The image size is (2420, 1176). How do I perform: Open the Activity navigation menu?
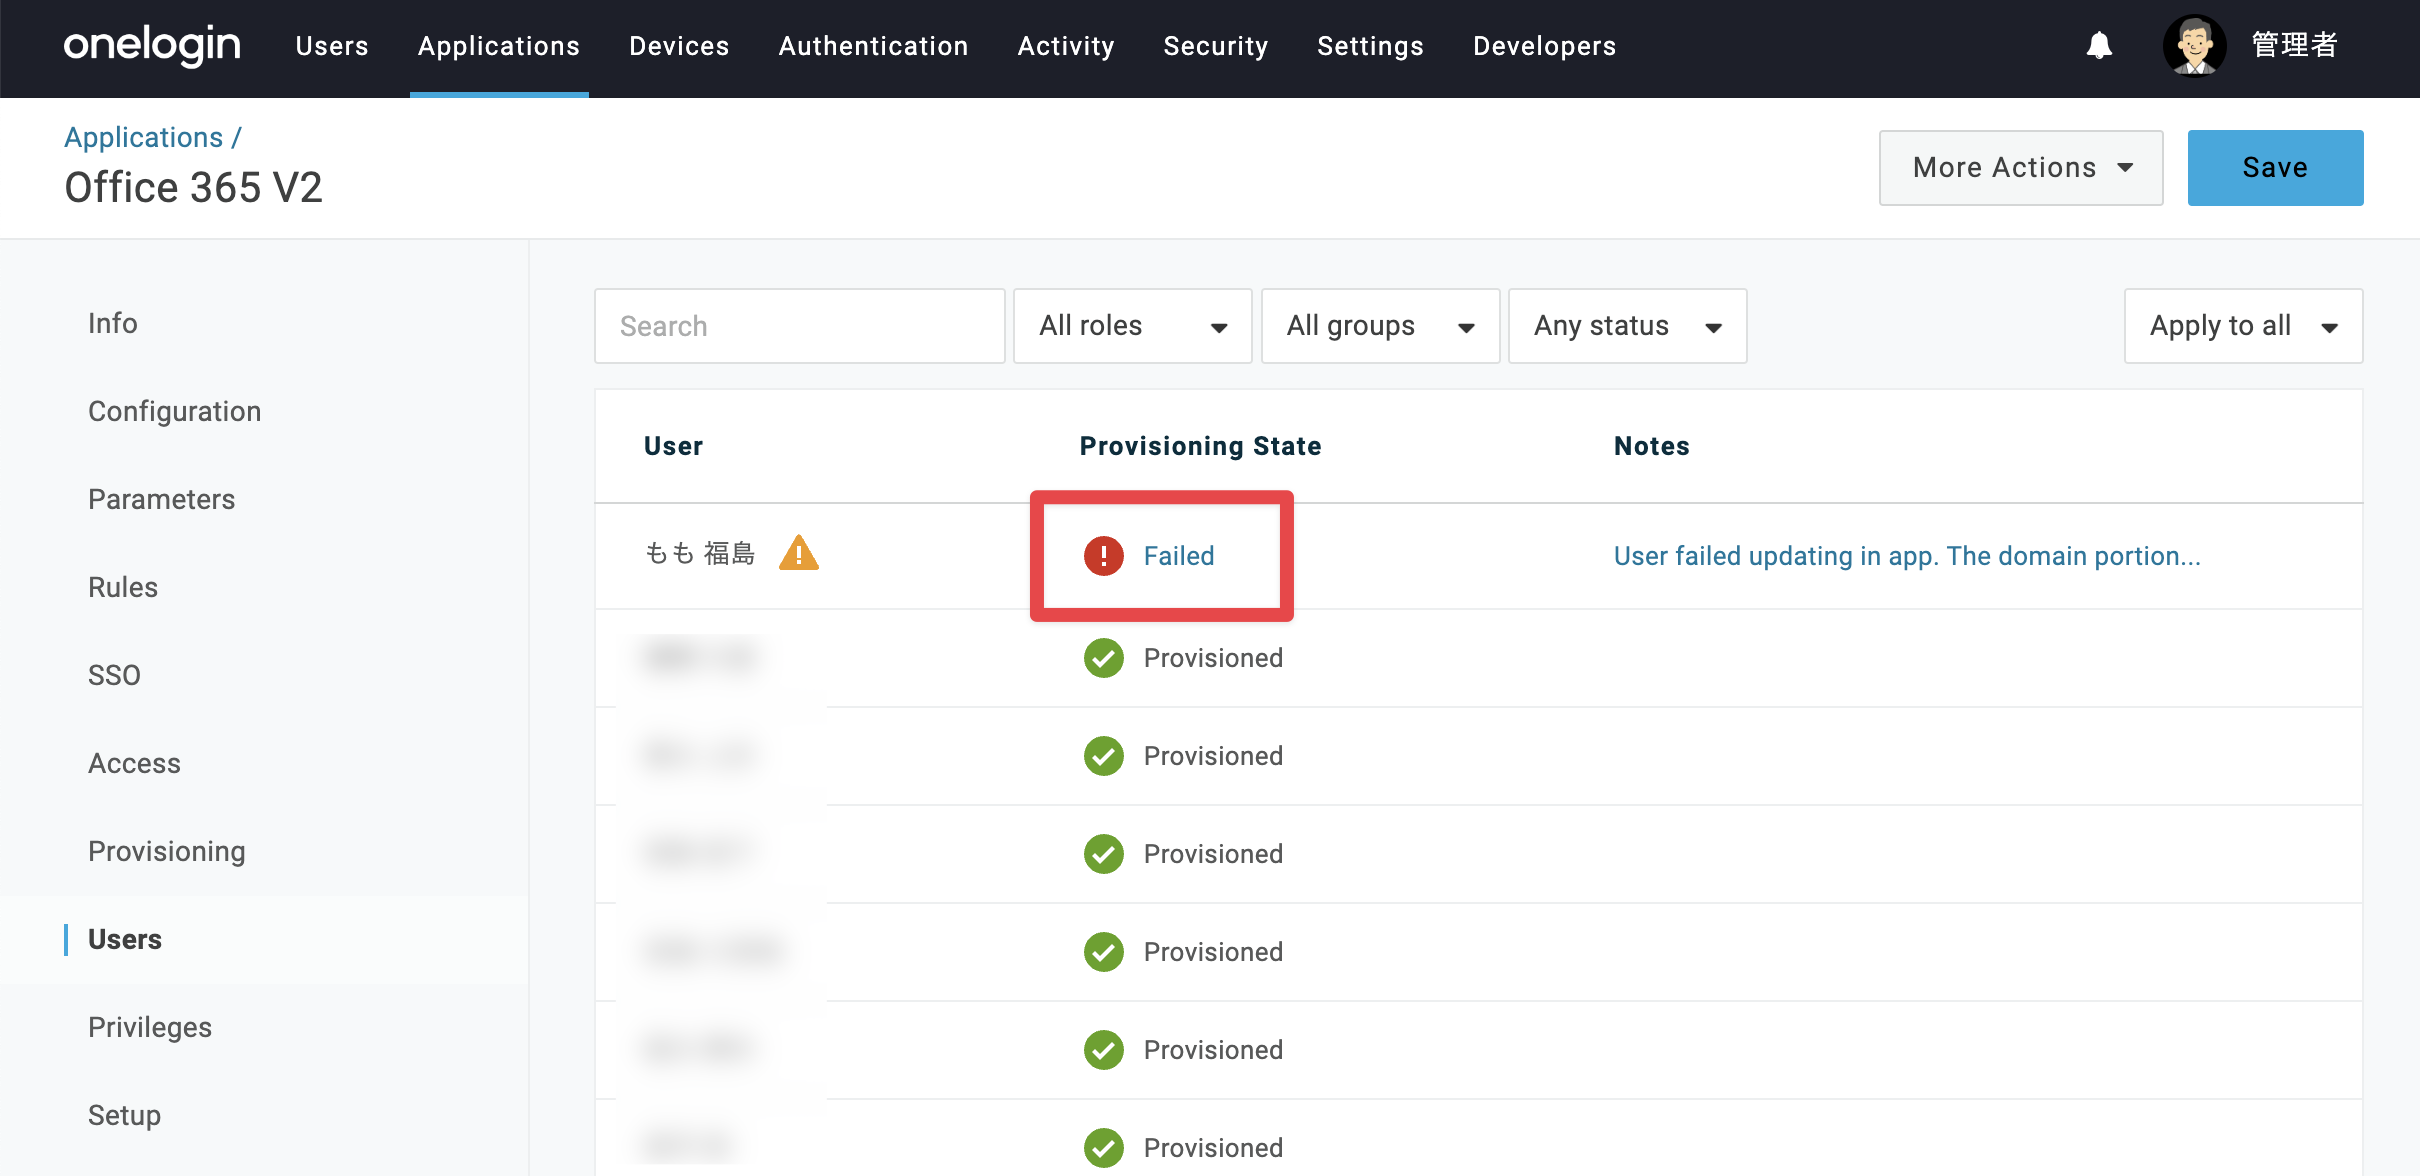point(1066,46)
